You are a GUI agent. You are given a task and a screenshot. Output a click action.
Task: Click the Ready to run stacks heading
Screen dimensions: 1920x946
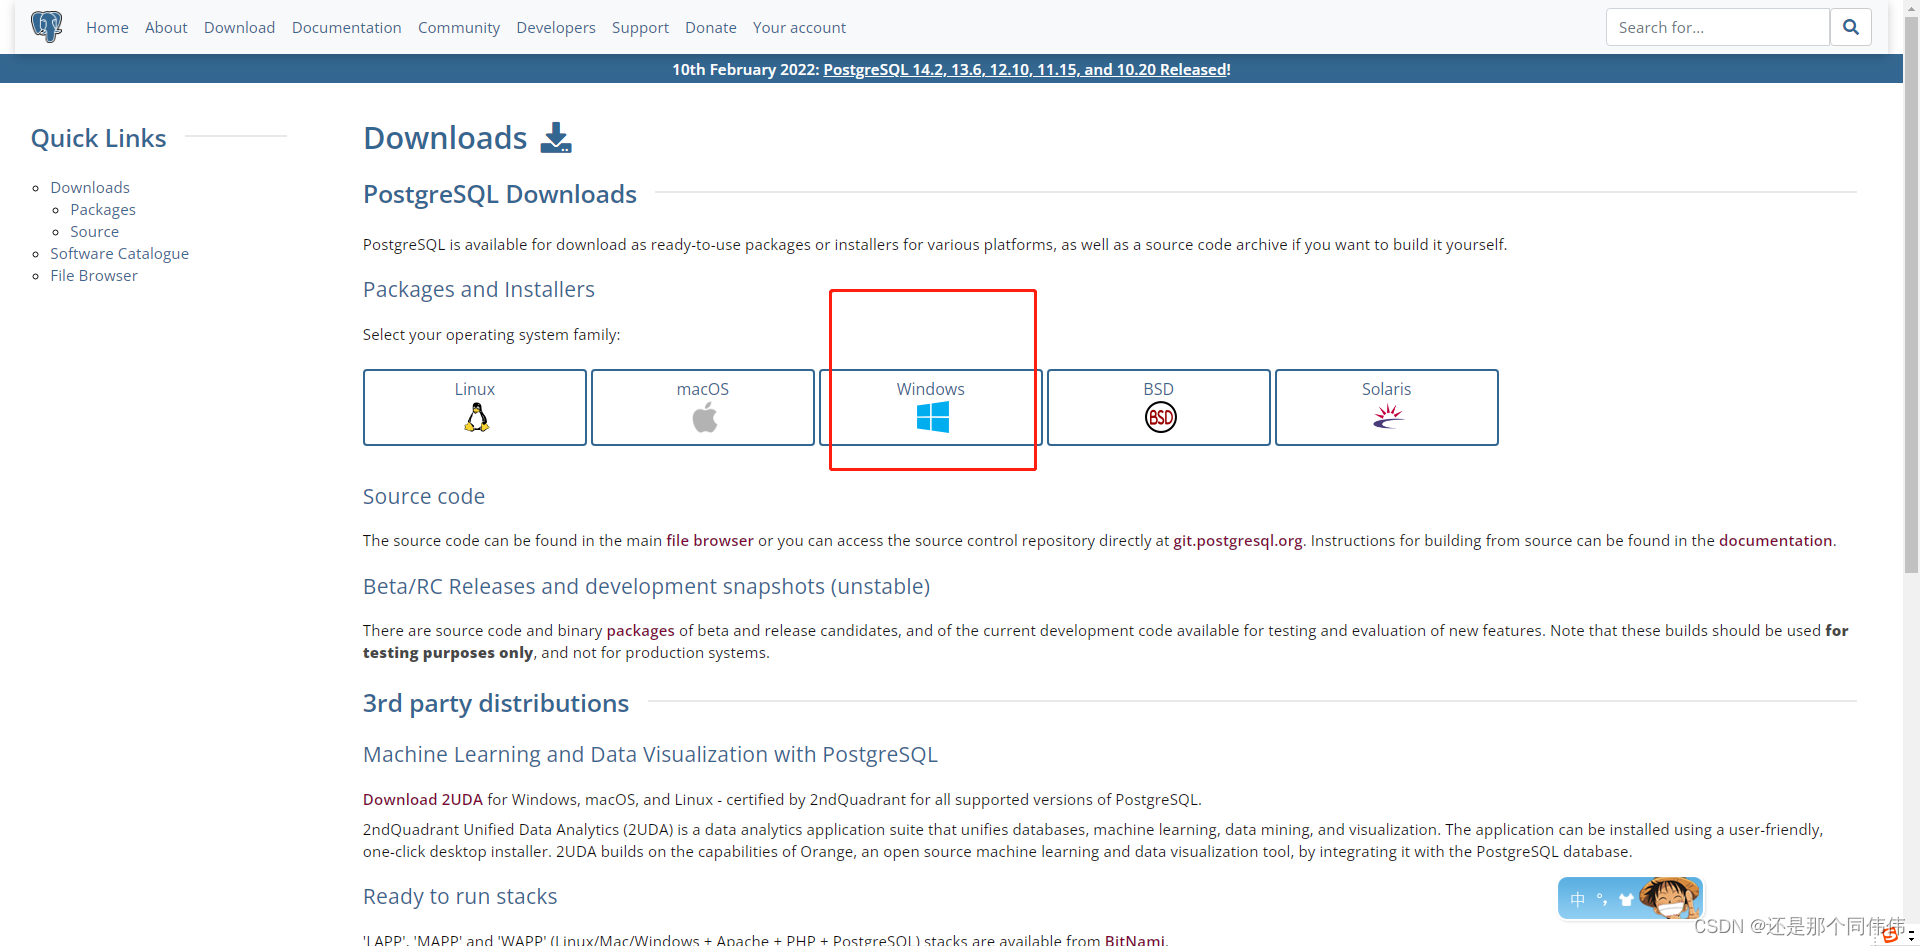pyautogui.click(x=460, y=896)
